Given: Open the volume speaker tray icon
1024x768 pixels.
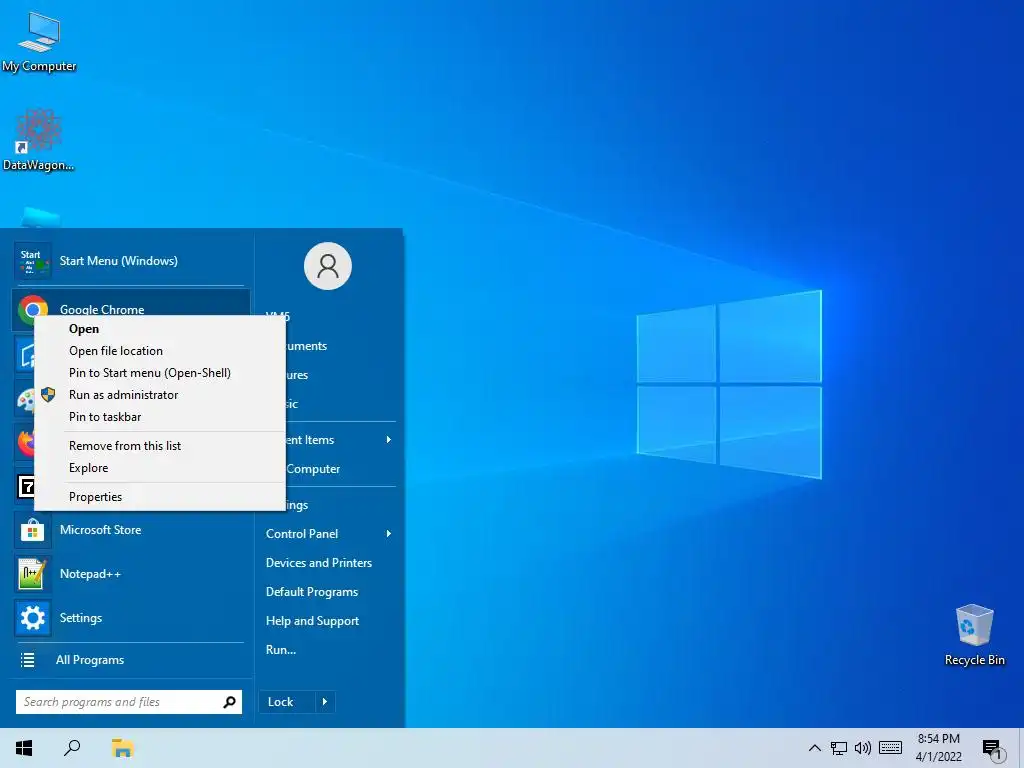Looking at the screenshot, I should click(x=863, y=748).
